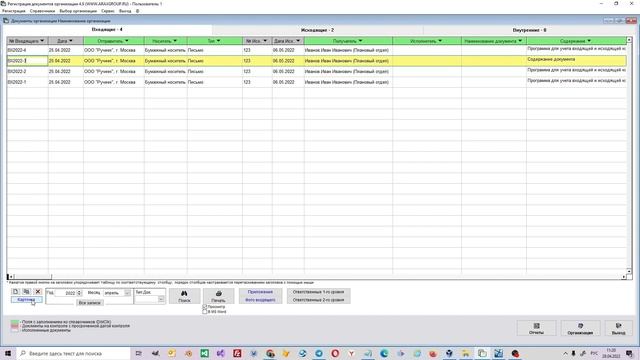The height and width of the screenshot is (360, 640).
Task: Click the Выход exit button at bottom right
Action: 618,328
